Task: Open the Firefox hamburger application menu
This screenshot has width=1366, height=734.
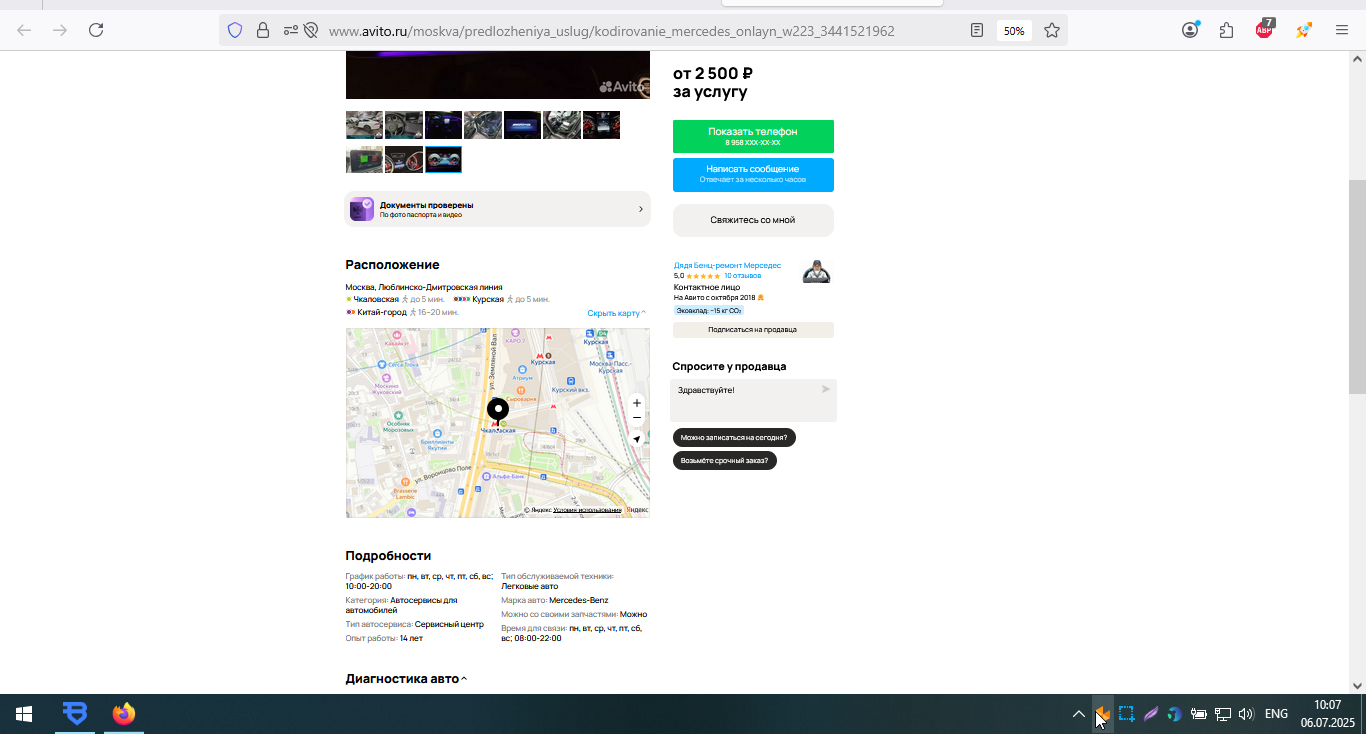Action: coord(1342,30)
